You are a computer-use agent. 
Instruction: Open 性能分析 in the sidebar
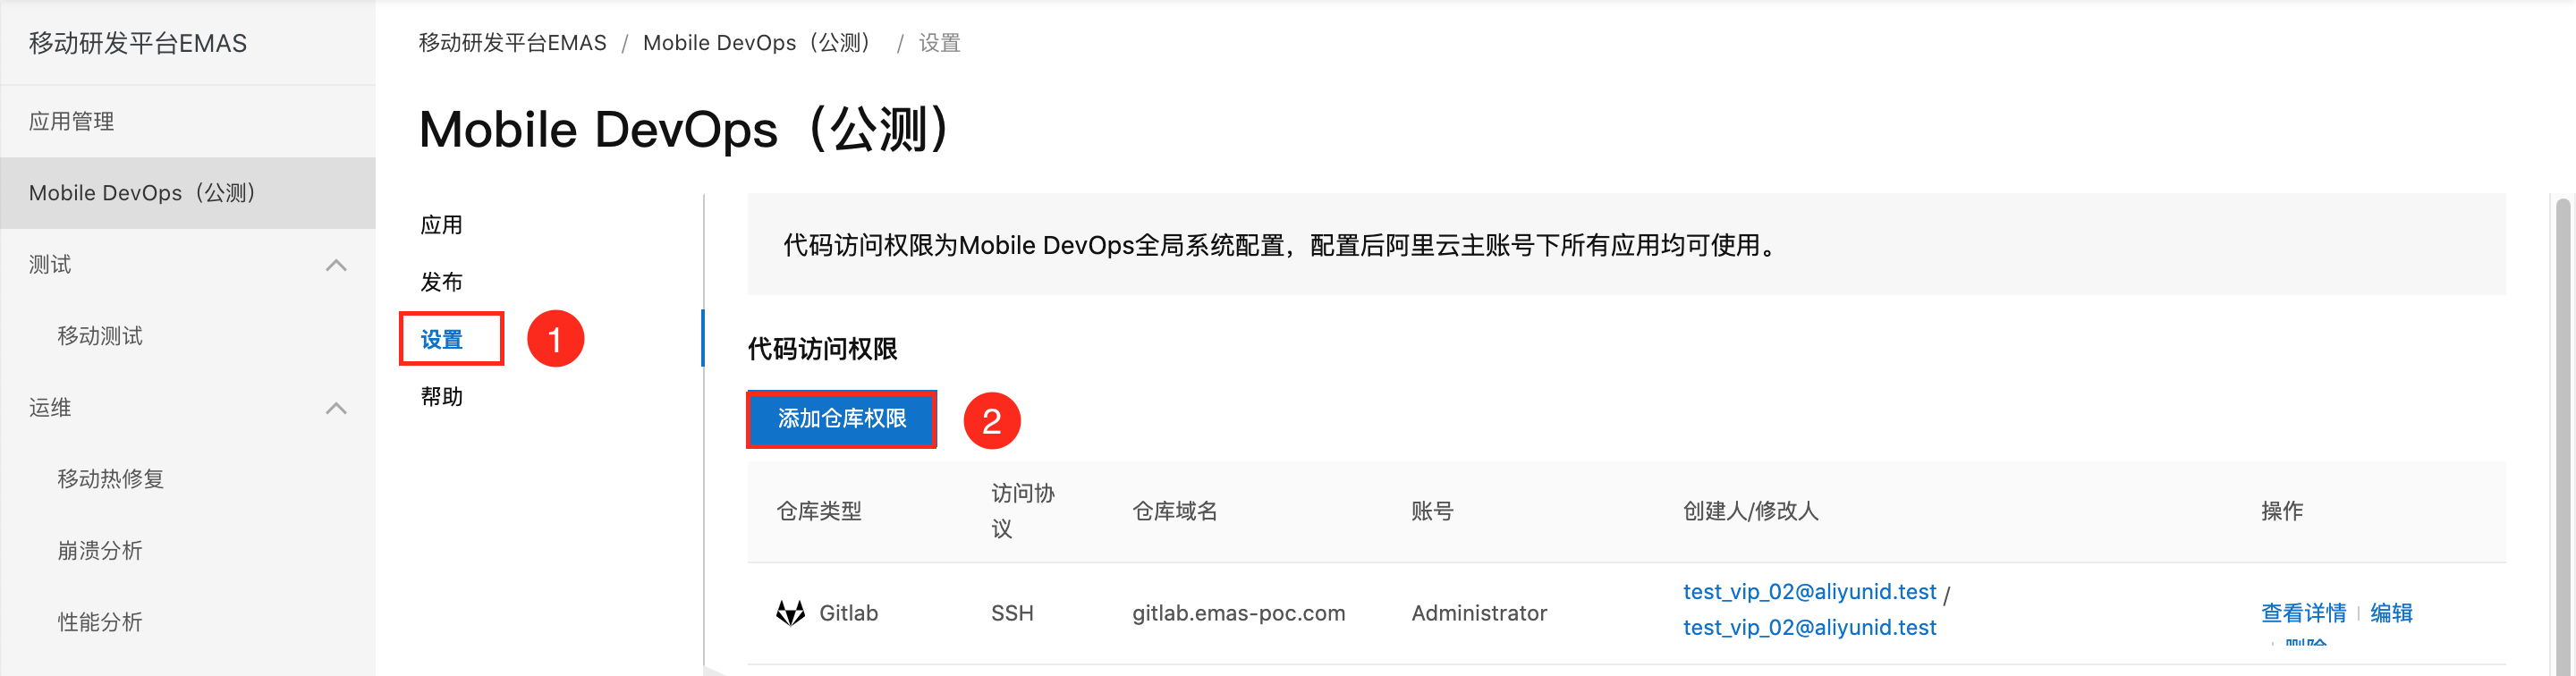pos(100,622)
